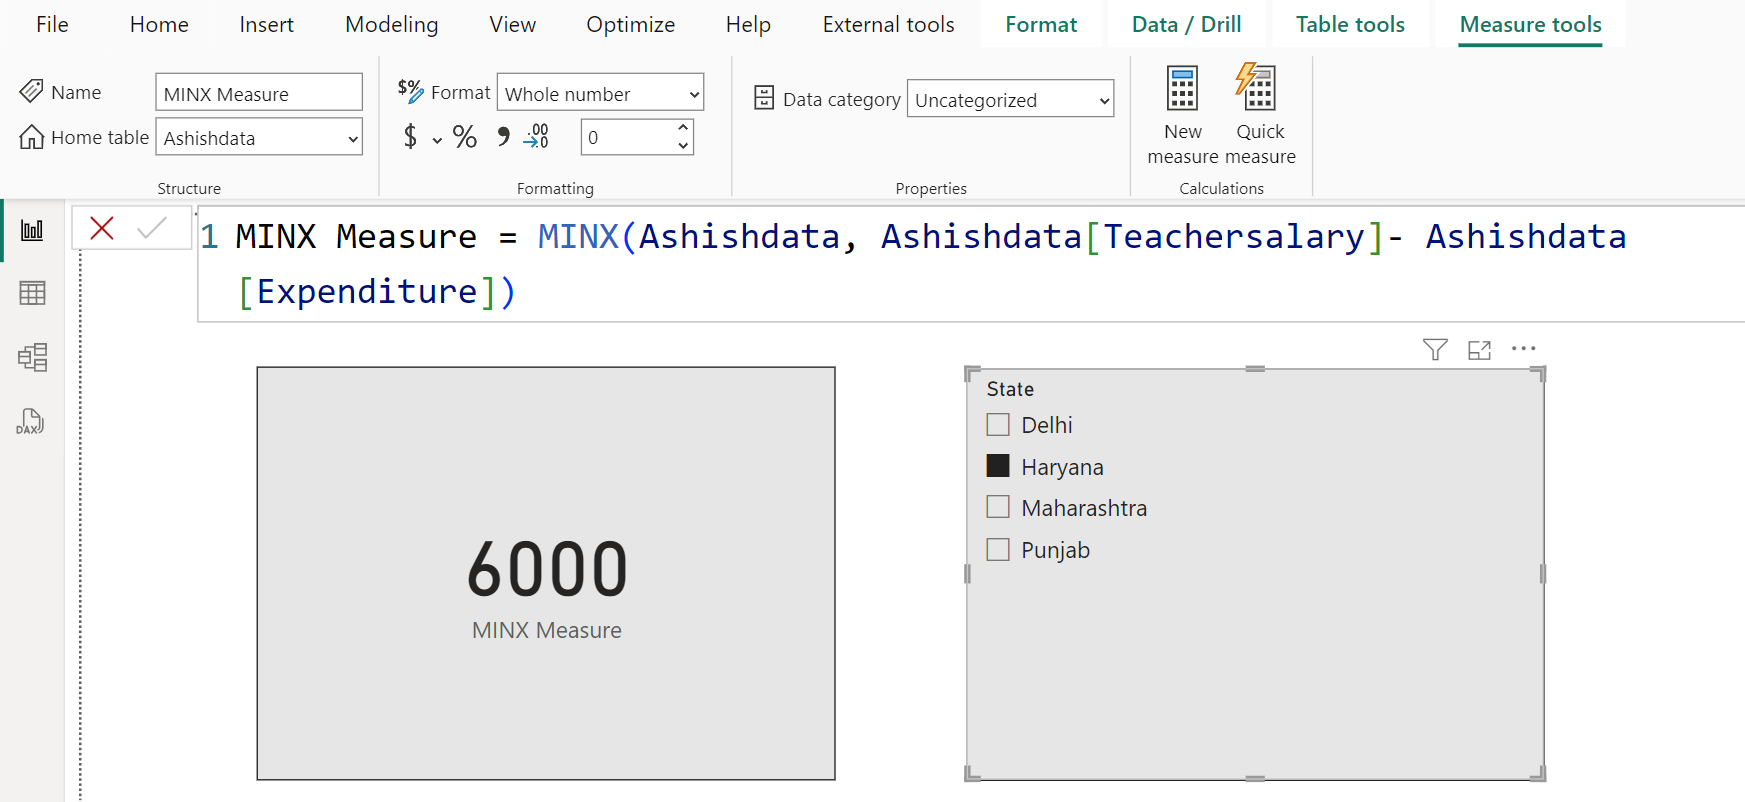Apply percentage format to the measure
This screenshot has width=1745, height=802.
pos(464,137)
